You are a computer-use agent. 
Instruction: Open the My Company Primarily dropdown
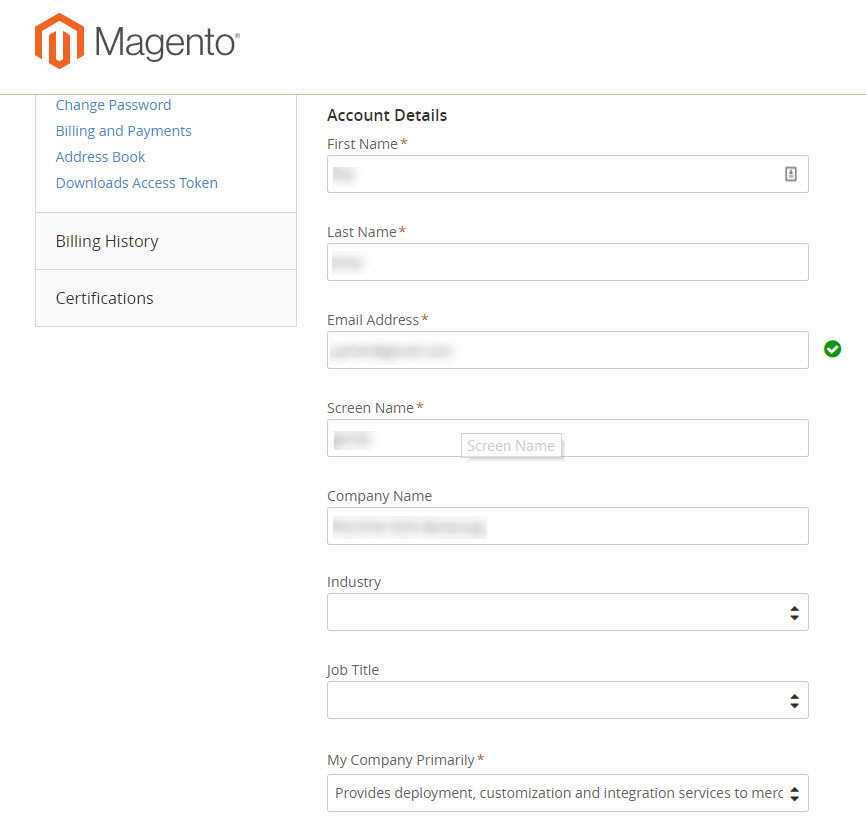pyautogui.click(x=567, y=793)
